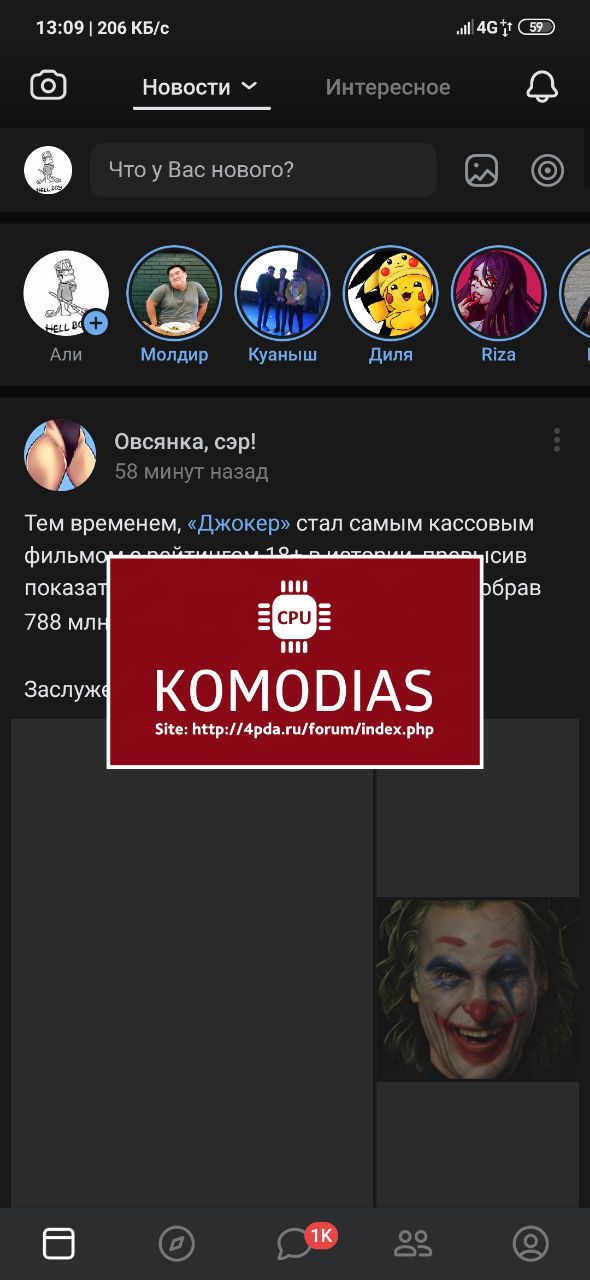Open the profile icon in bottom bar
590x1280 pixels.
[x=531, y=1243]
